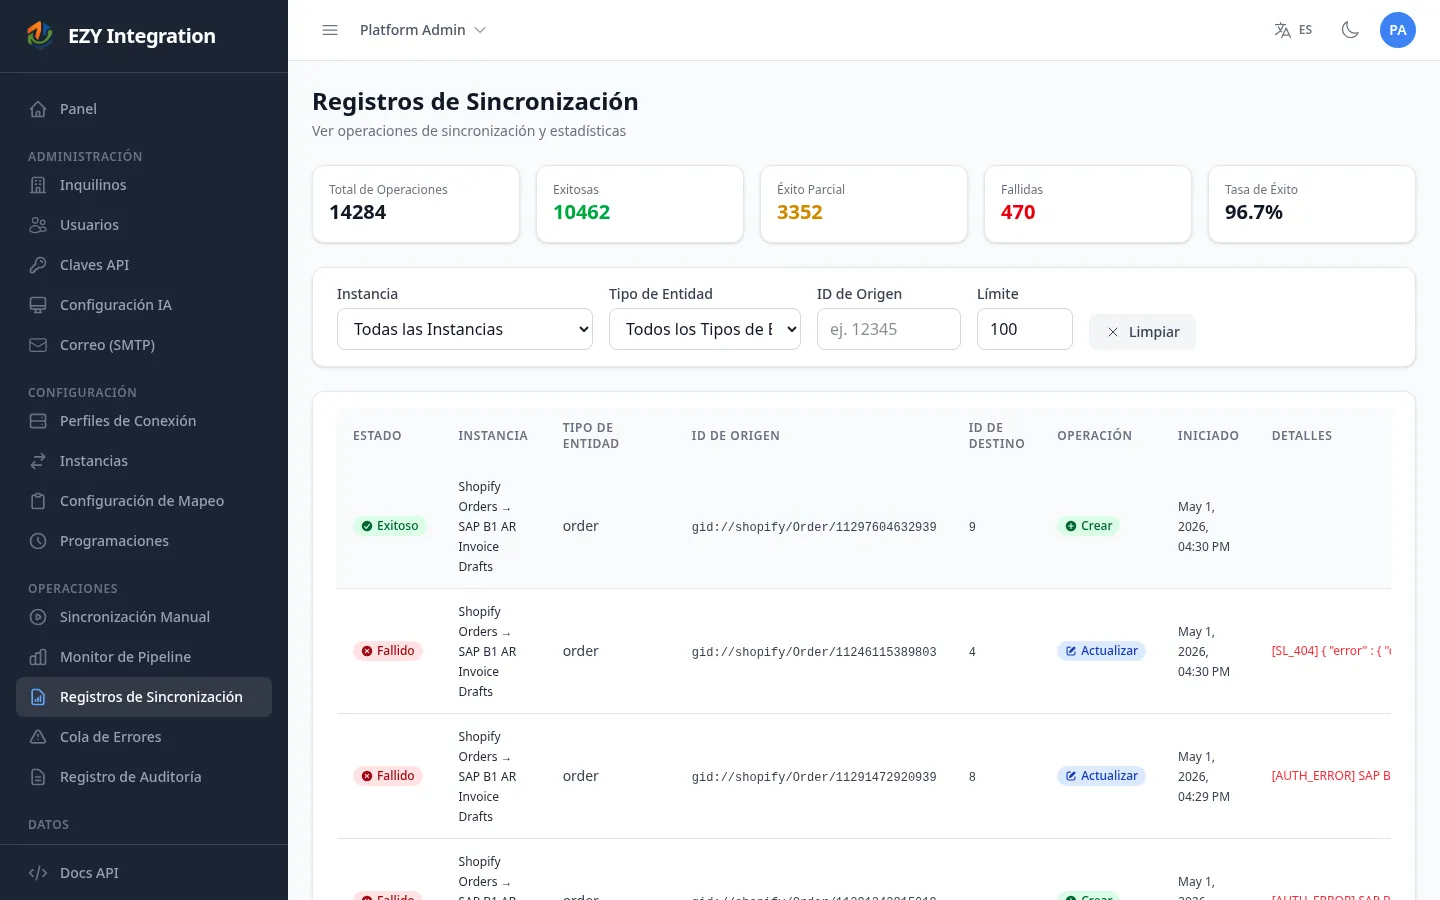
Task: Open Registro de Auditoría in the sidebar
Action: click(144, 777)
